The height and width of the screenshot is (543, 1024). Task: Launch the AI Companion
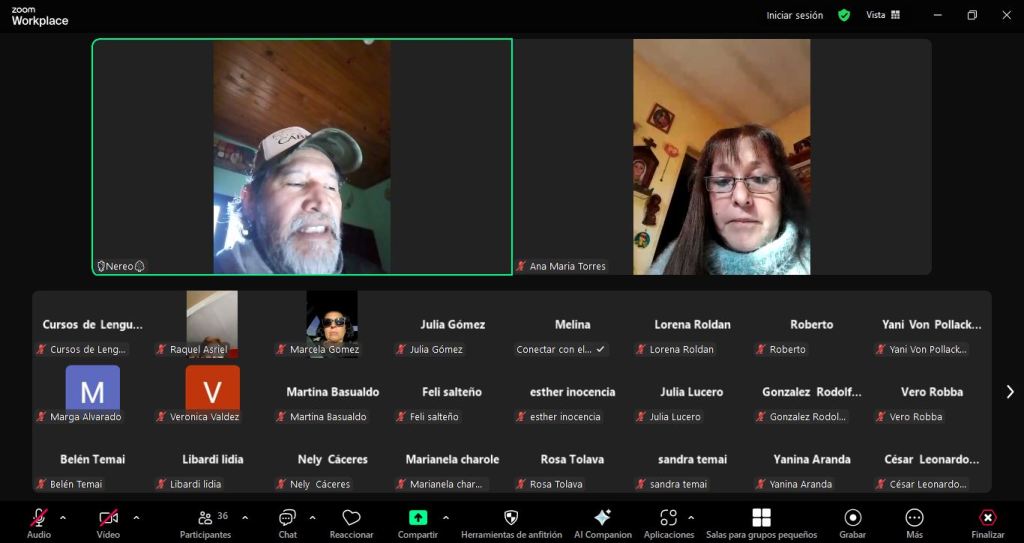[602, 522]
